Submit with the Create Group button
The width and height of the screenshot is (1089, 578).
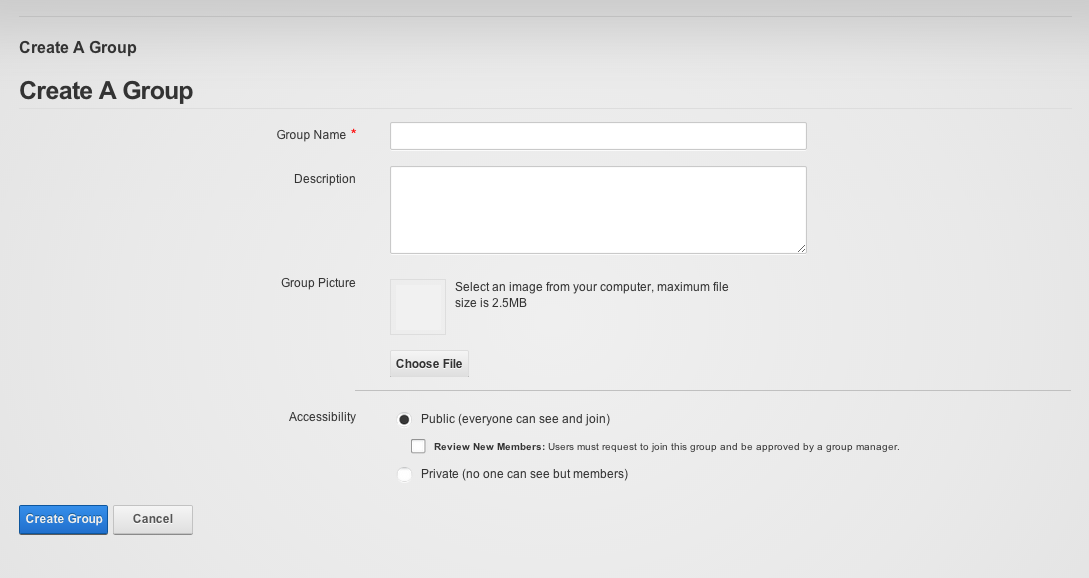coord(63,520)
